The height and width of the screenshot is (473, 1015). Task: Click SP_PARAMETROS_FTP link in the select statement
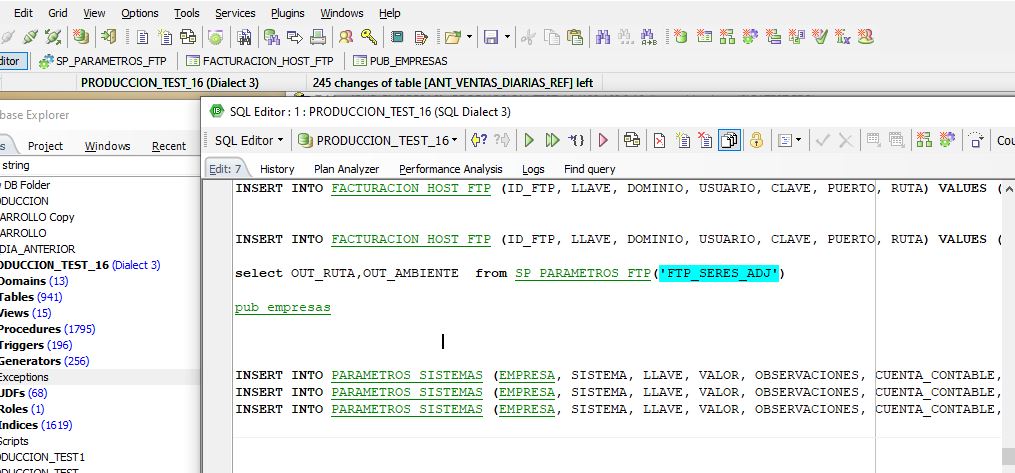(583, 274)
